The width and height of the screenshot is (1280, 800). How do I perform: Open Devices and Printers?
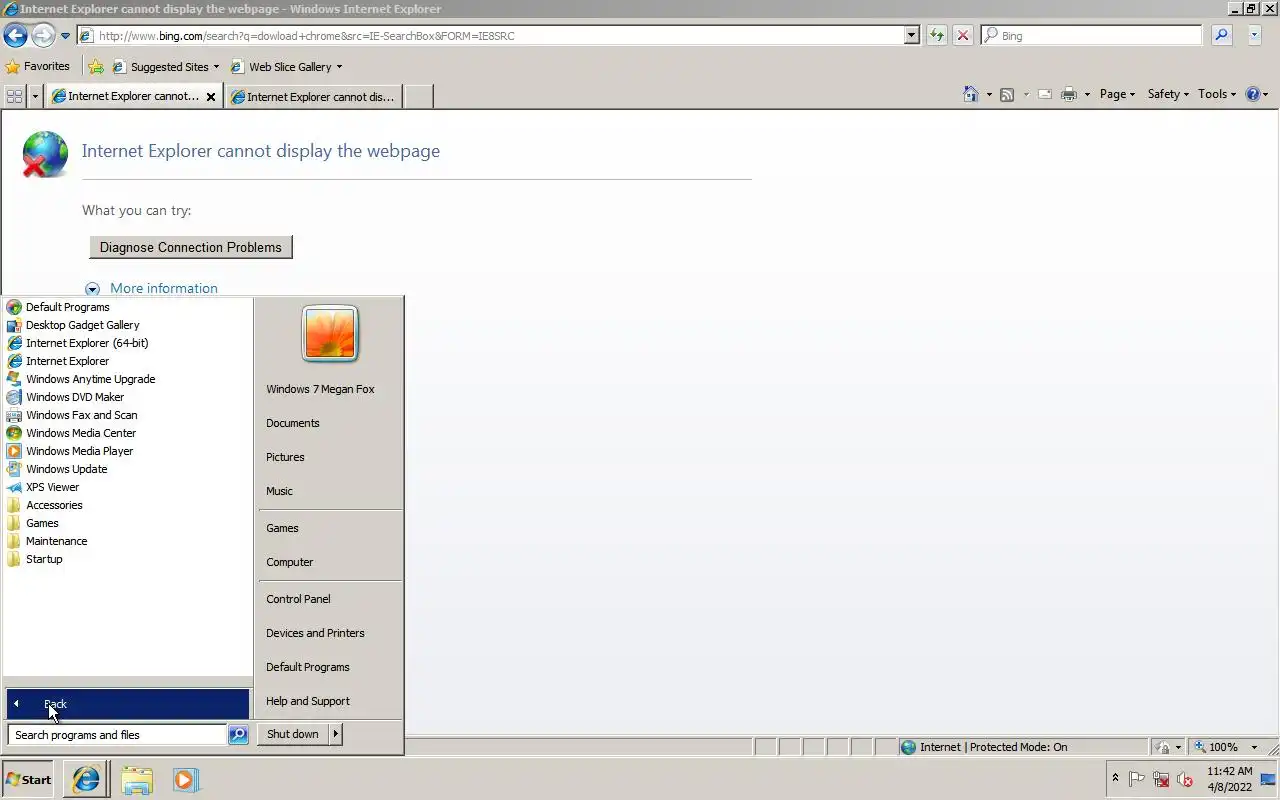point(315,633)
